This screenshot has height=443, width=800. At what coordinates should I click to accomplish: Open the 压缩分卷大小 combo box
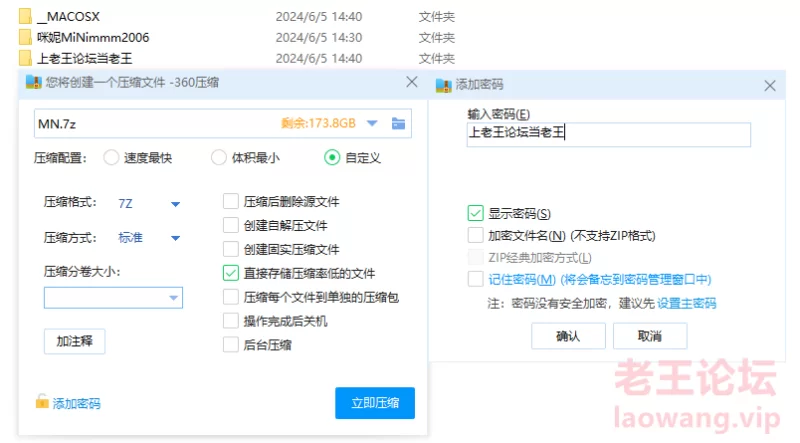(x=113, y=298)
